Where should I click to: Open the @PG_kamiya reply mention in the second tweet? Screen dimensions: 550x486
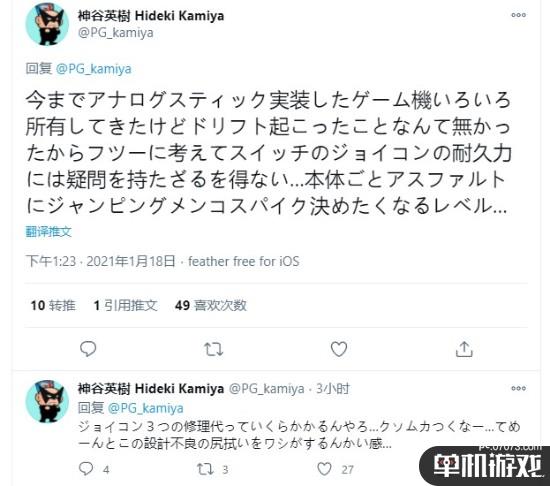pos(146,408)
